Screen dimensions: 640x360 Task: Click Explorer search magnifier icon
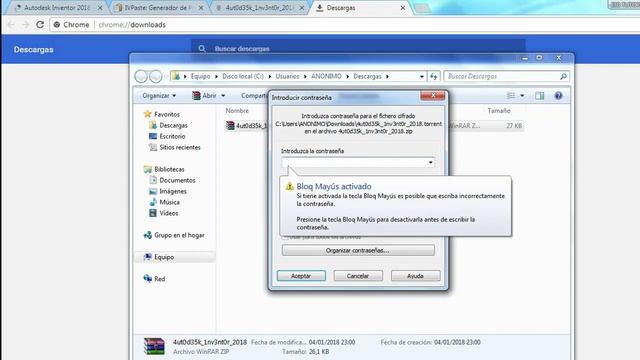tap(563, 76)
